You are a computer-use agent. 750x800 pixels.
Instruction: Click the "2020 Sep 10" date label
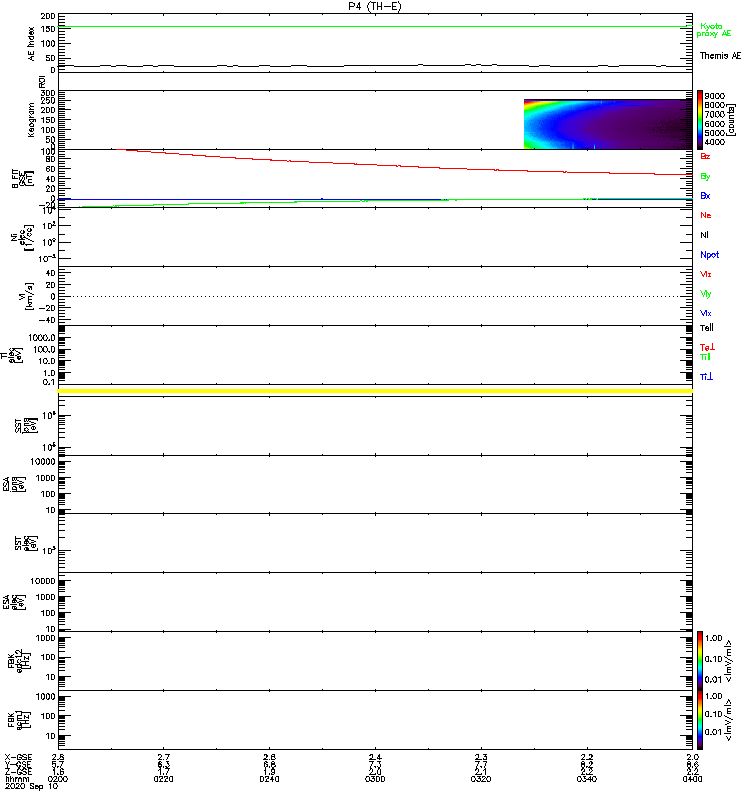[31, 787]
